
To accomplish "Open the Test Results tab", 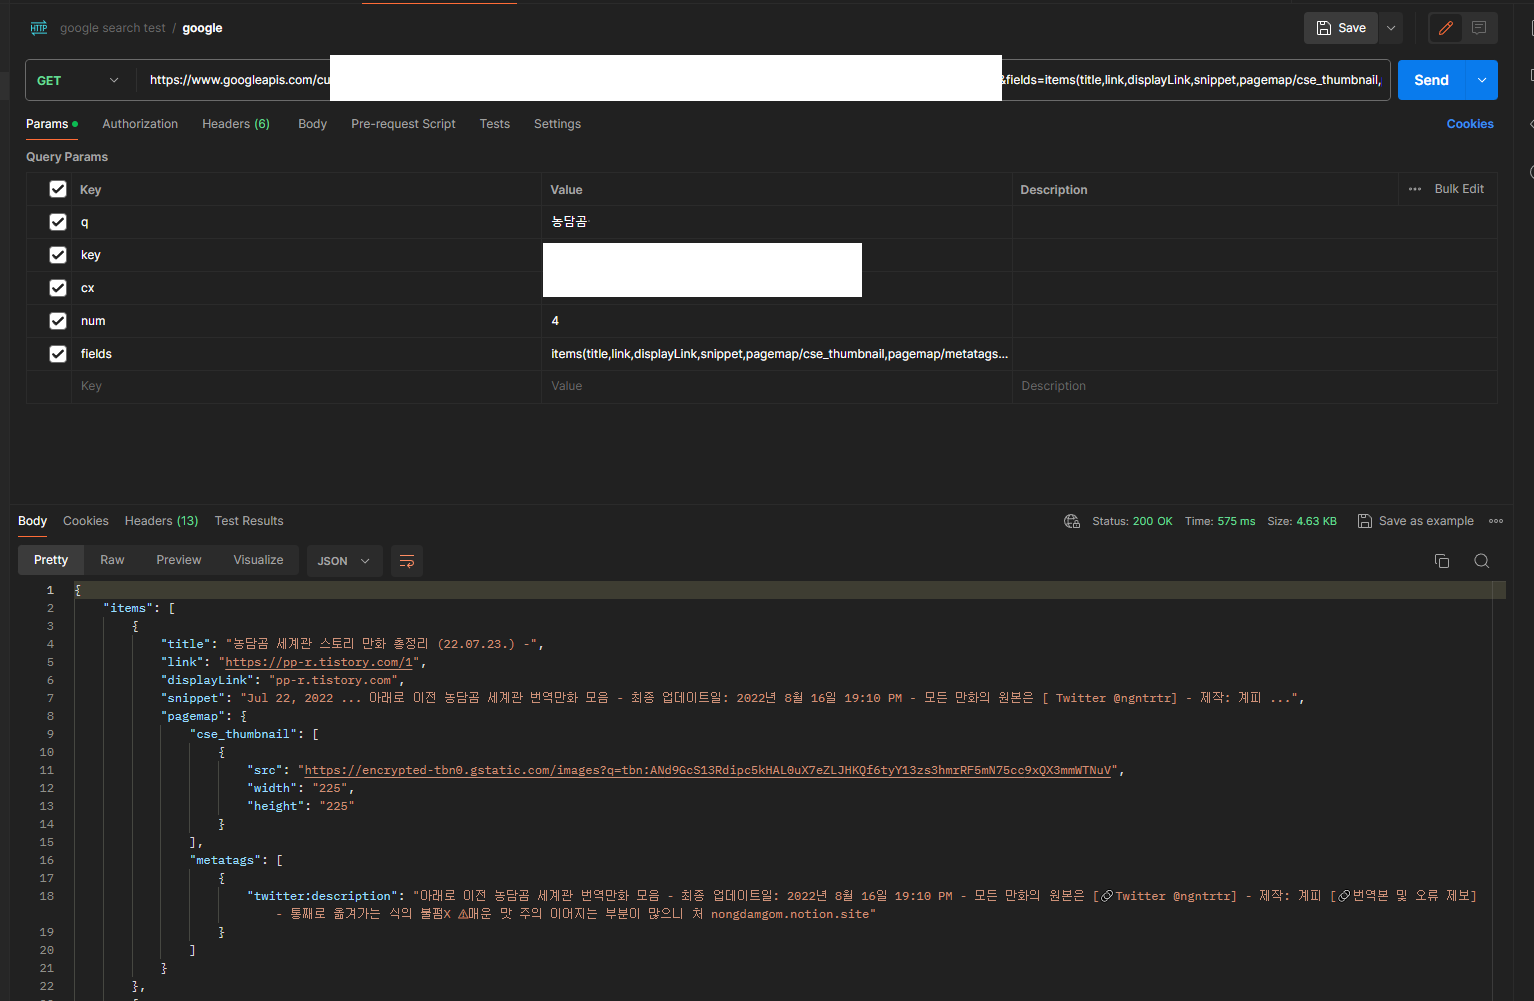I will pyautogui.click(x=249, y=521).
